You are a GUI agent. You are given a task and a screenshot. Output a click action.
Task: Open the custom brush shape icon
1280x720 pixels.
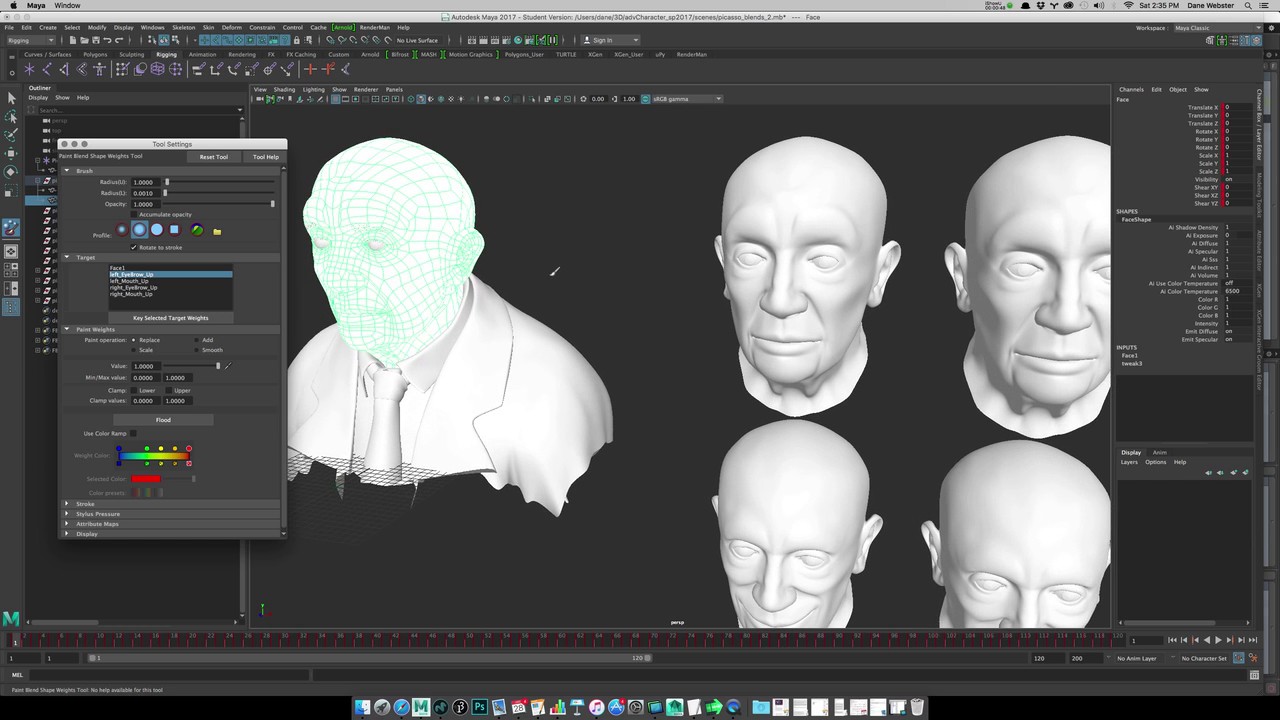point(197,230)
